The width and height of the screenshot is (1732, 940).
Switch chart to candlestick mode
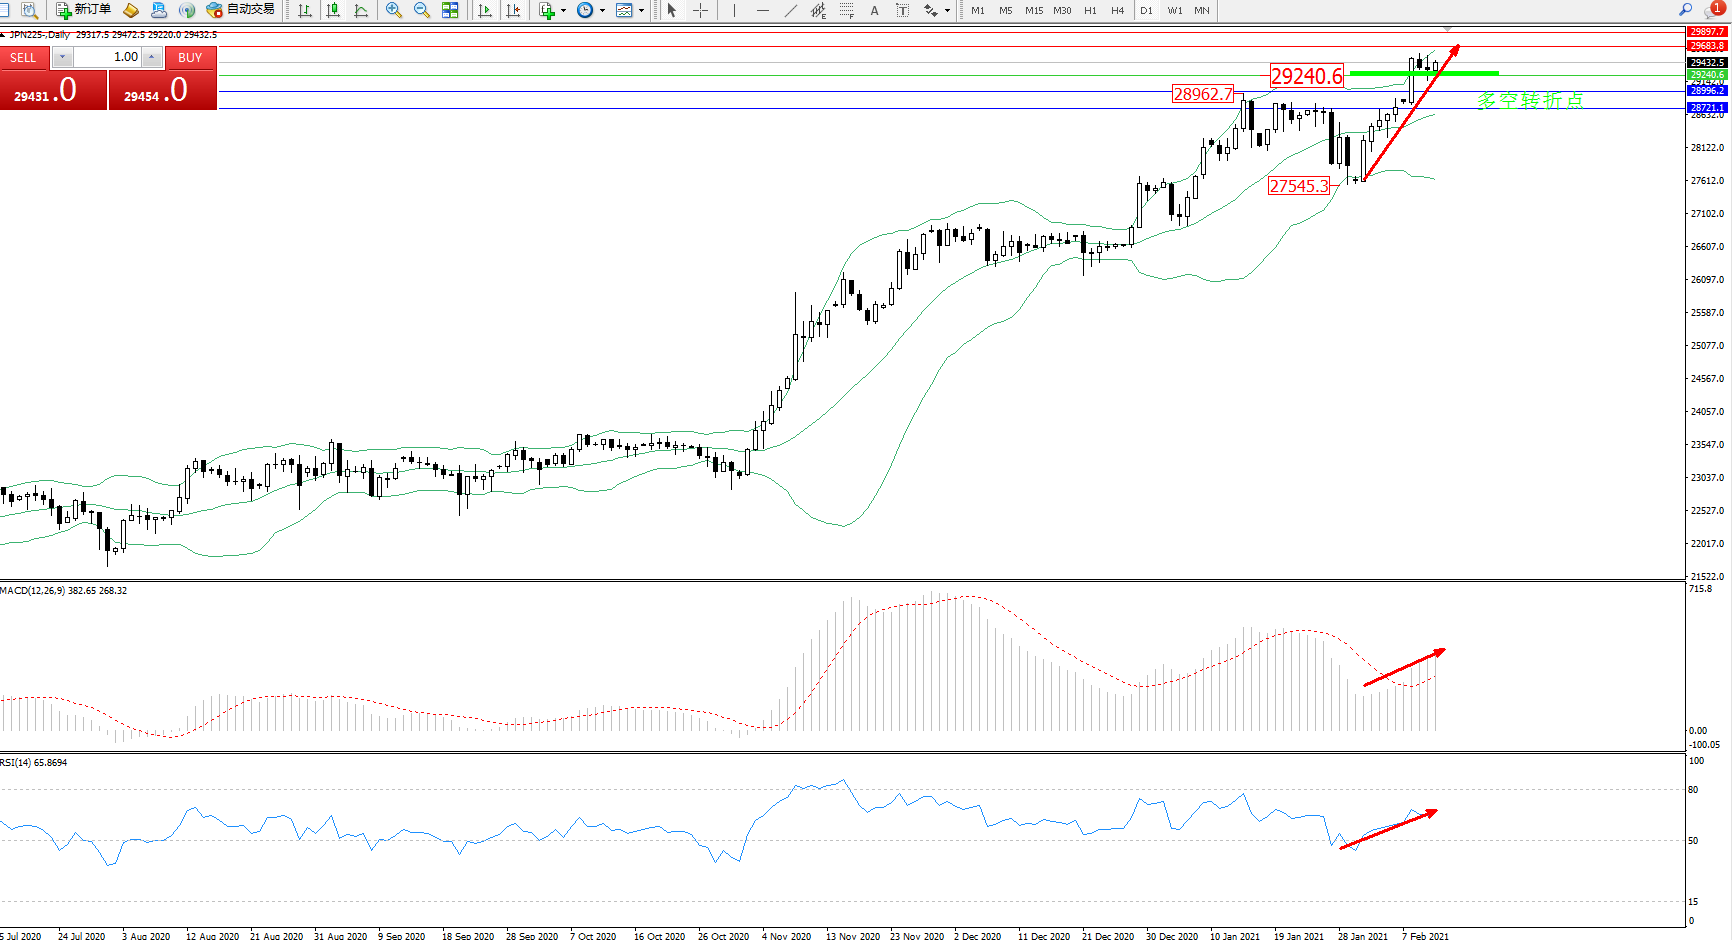tap(333, 10)
